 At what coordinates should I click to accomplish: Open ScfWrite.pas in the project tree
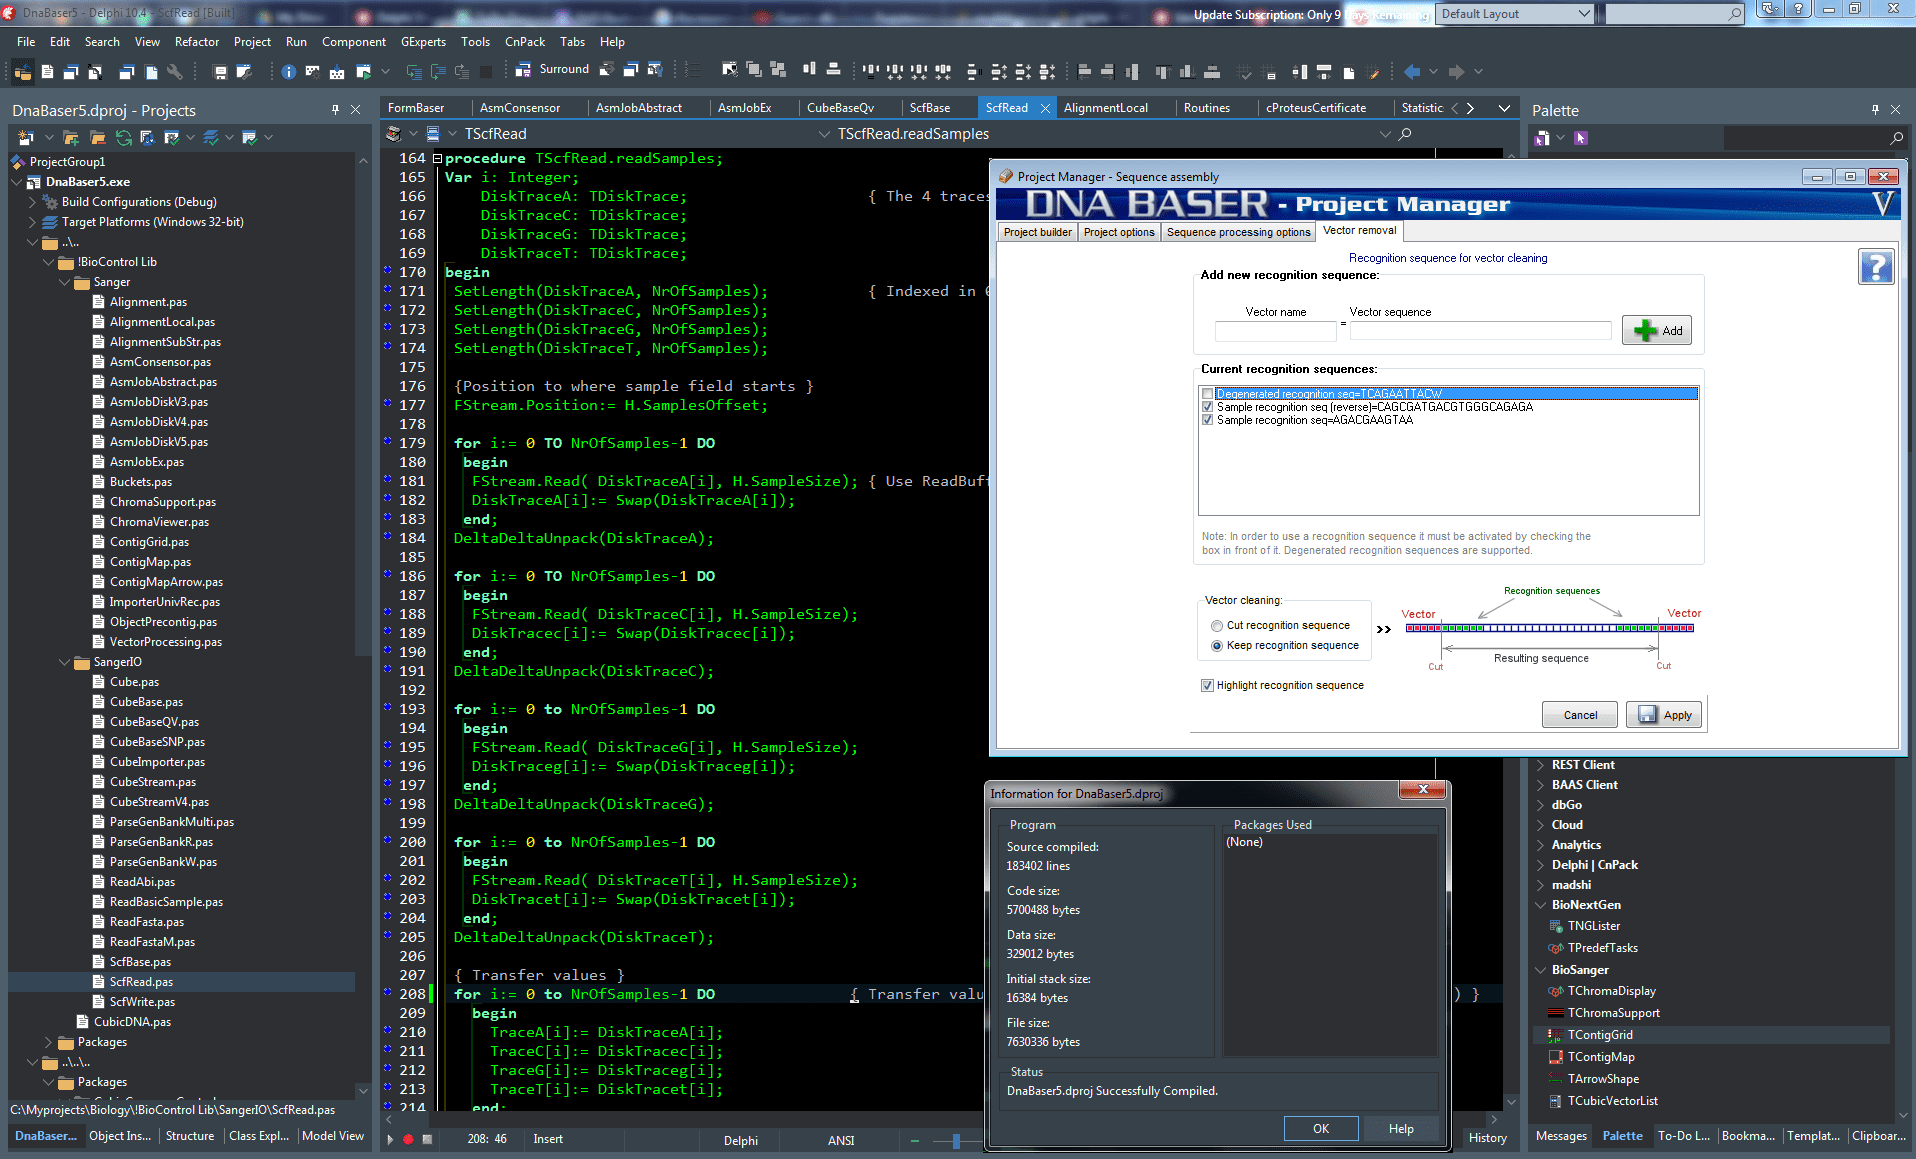(142, 1002)
